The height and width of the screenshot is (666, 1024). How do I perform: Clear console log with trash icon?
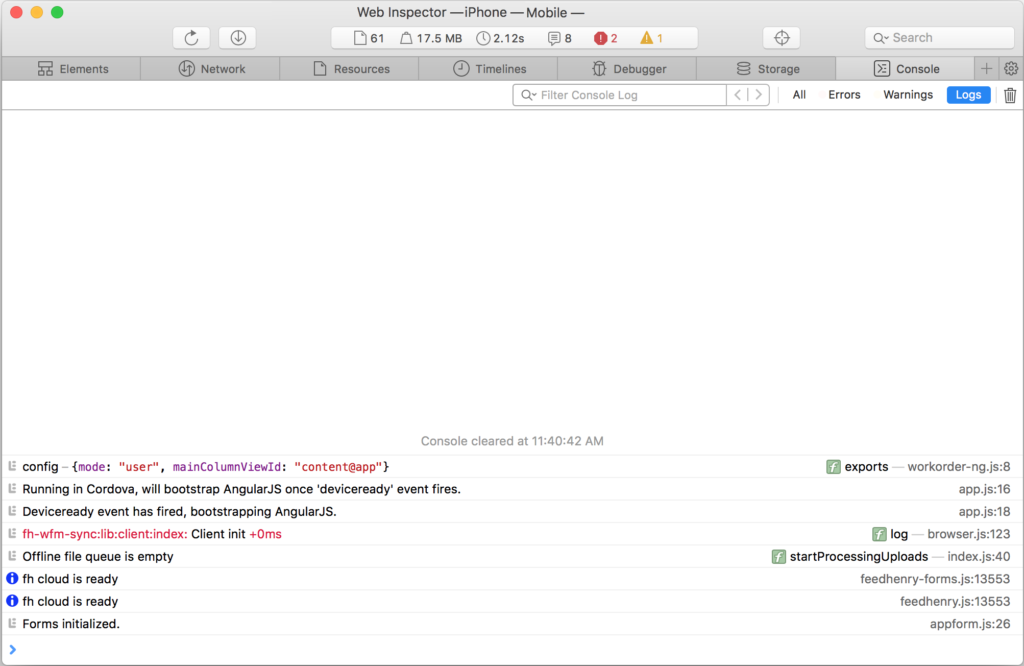pyautogui.click(x=1010, y=95)
